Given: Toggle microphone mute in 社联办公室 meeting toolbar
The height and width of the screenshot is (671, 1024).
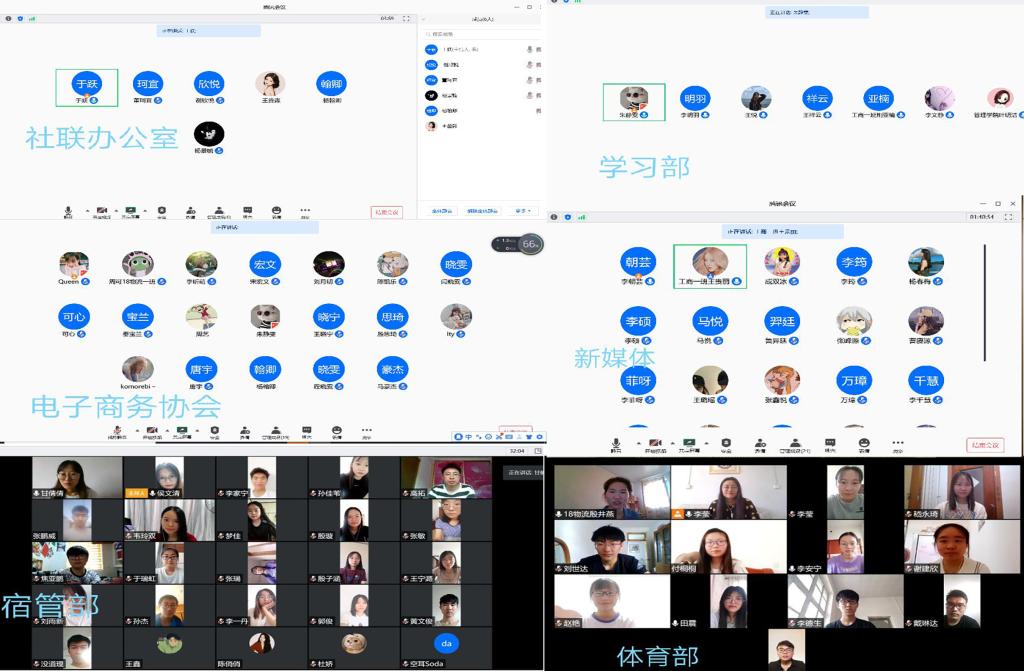Looking at the screenshot, I should point(69,211).
